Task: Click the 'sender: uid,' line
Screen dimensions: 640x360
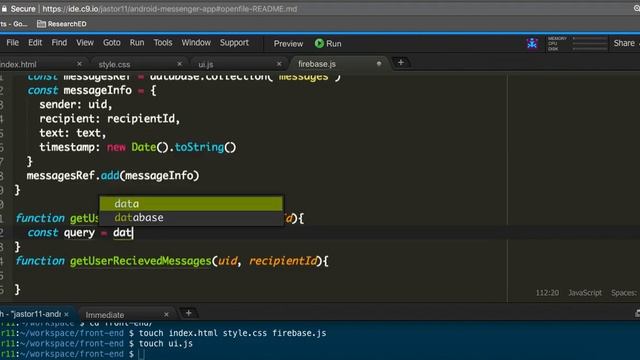Action: 76,104
